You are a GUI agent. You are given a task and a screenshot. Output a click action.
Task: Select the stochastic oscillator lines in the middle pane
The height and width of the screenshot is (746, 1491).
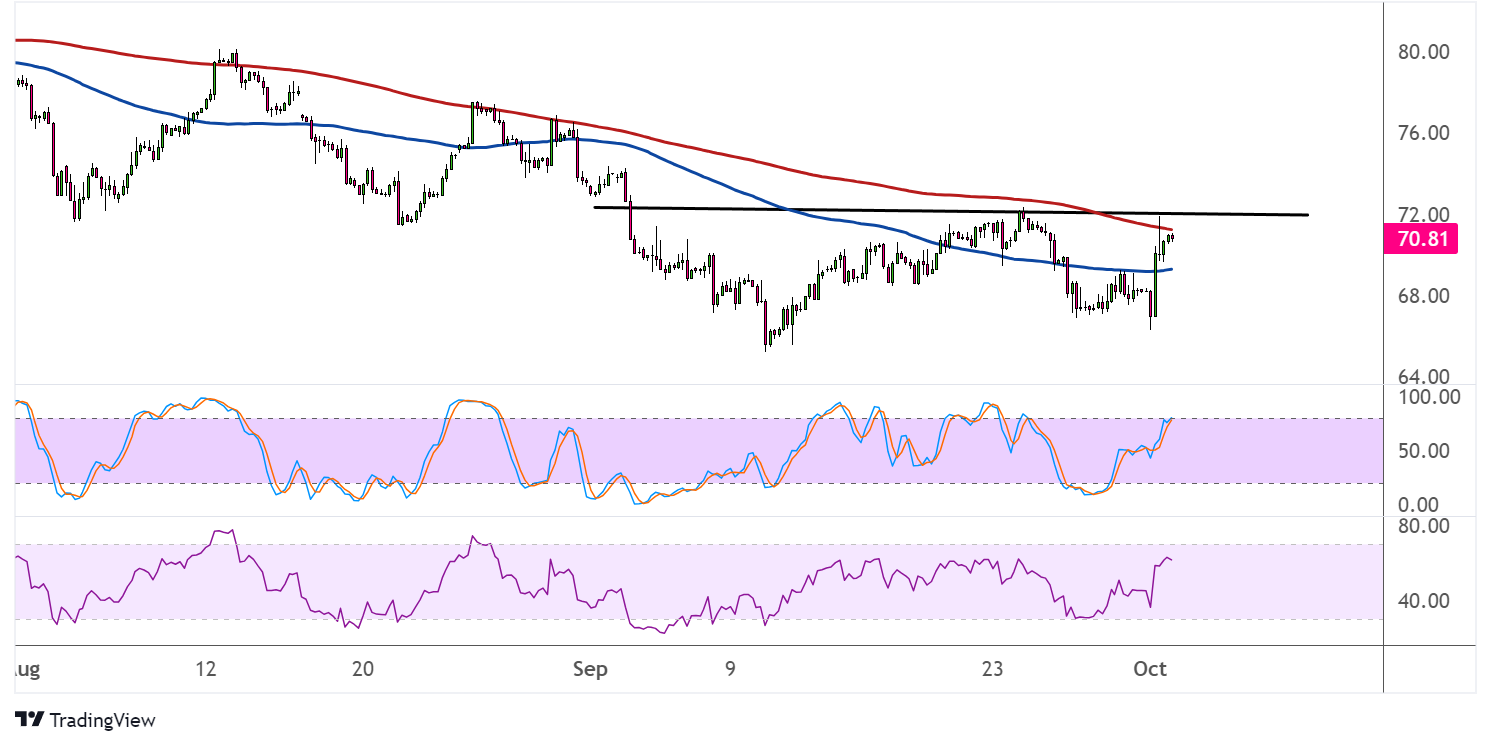(594, 450)
